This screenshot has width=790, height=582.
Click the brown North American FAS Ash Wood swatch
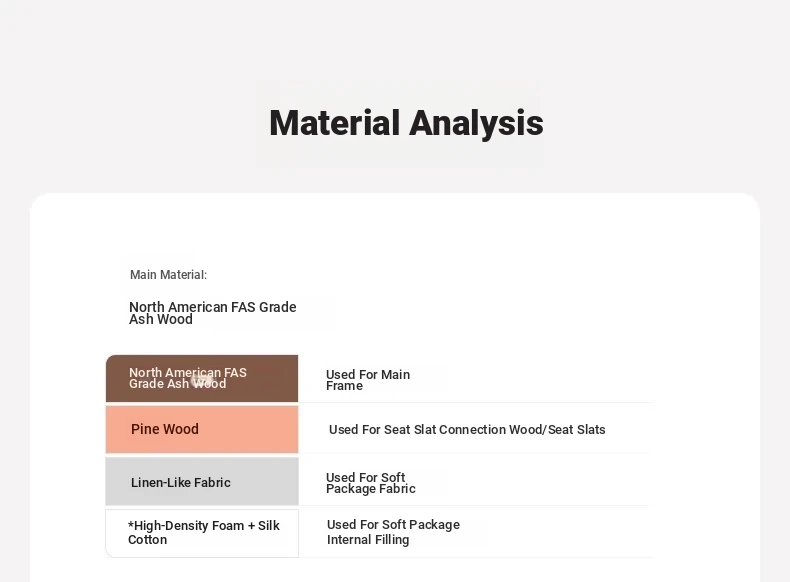[x=202, y=378]
